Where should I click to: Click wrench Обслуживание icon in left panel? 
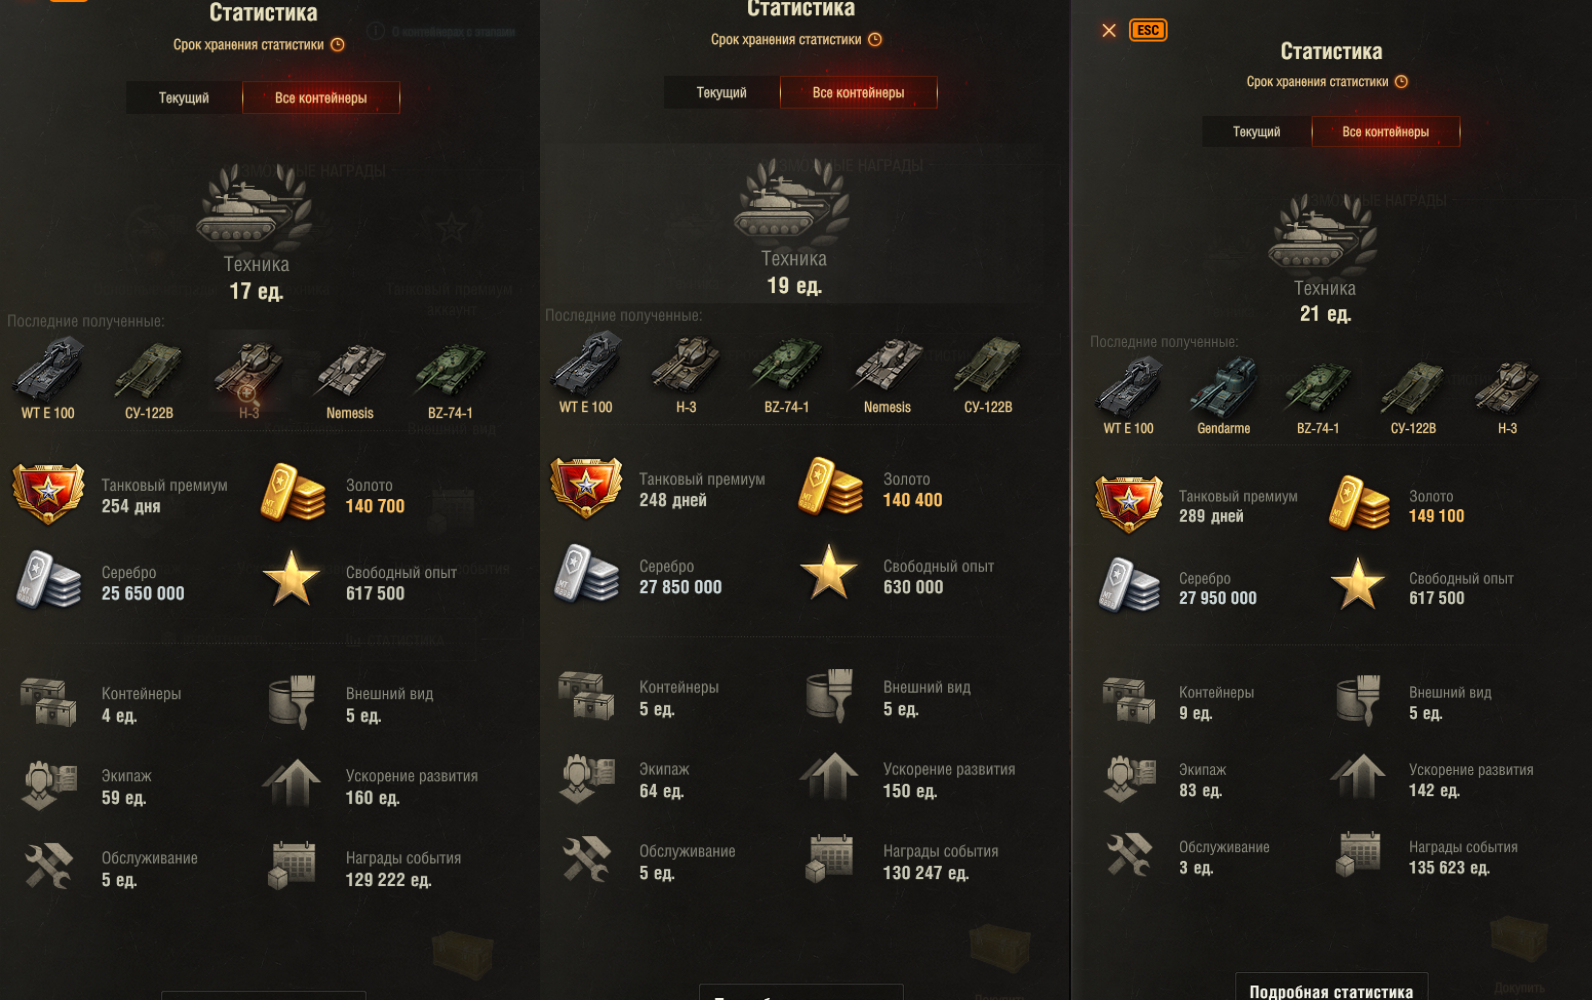pos(48,866)
